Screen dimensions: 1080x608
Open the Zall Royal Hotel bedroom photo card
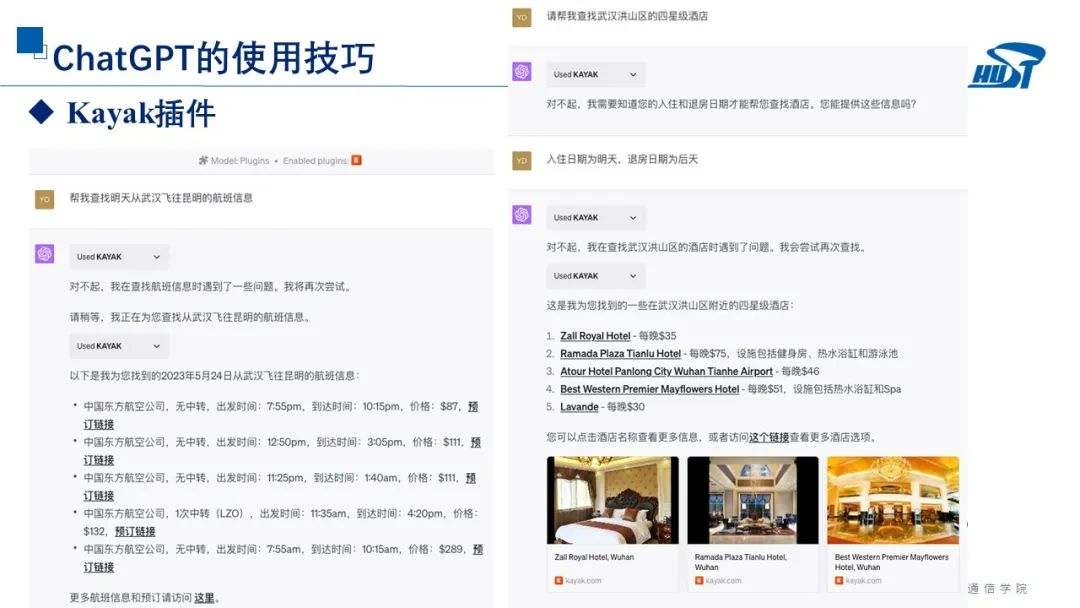click(612, 523)
